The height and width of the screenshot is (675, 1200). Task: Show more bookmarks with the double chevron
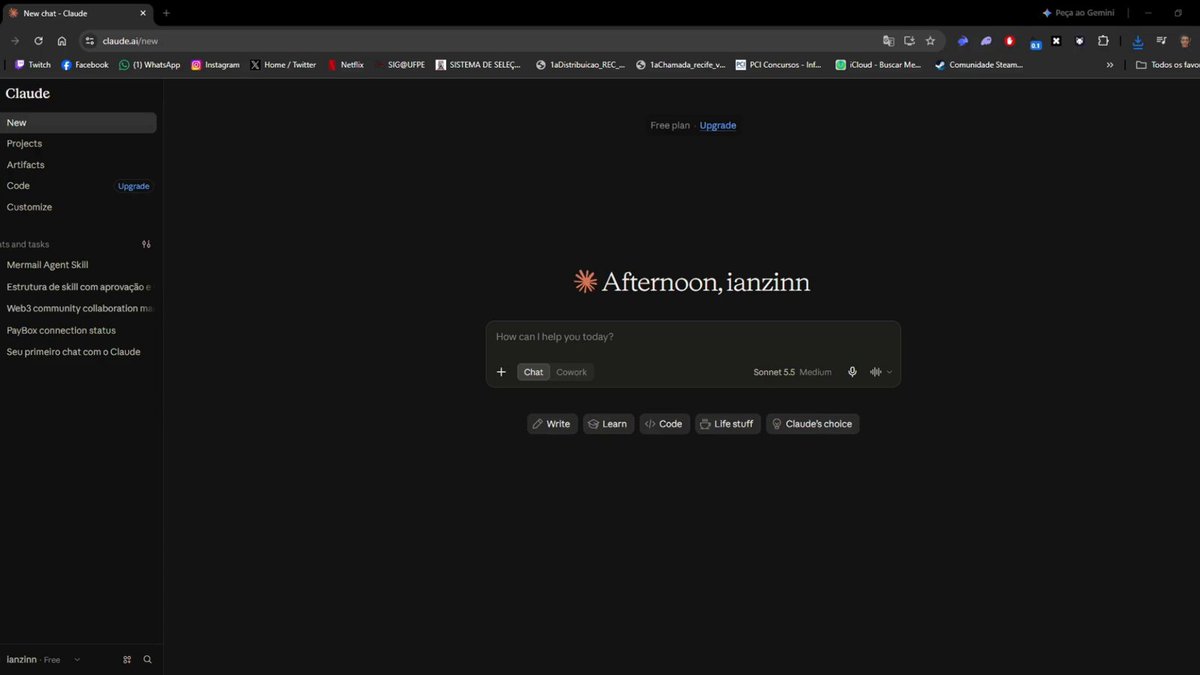1110,65
